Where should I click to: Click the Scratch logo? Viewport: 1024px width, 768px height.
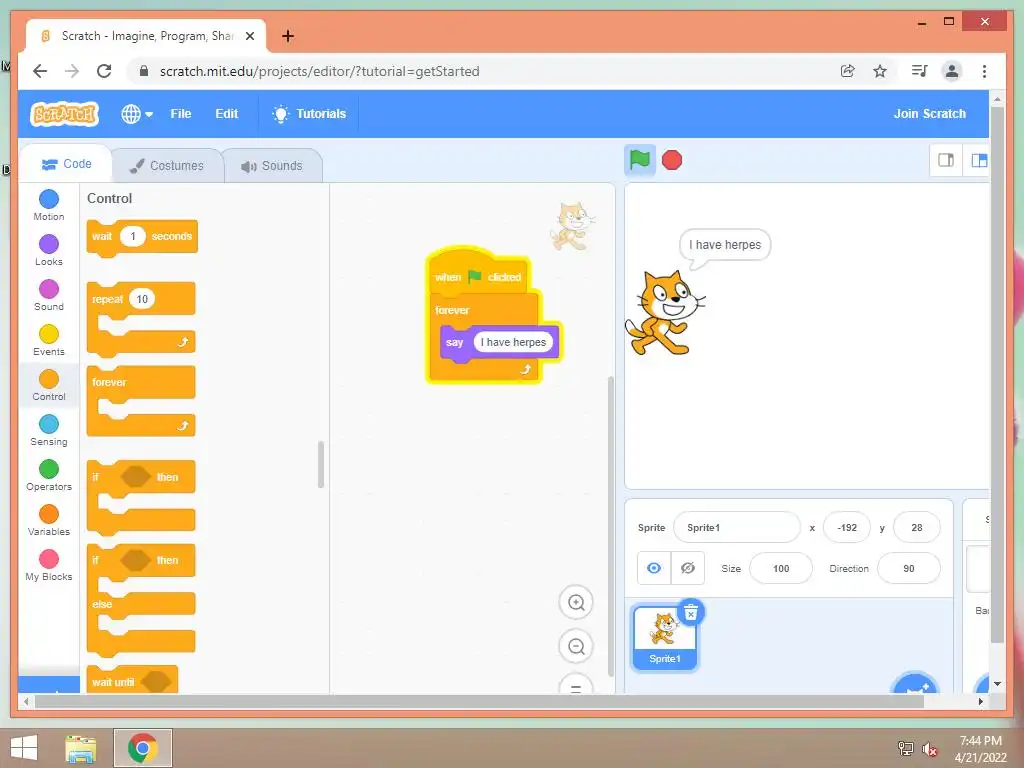click(64, 114)
